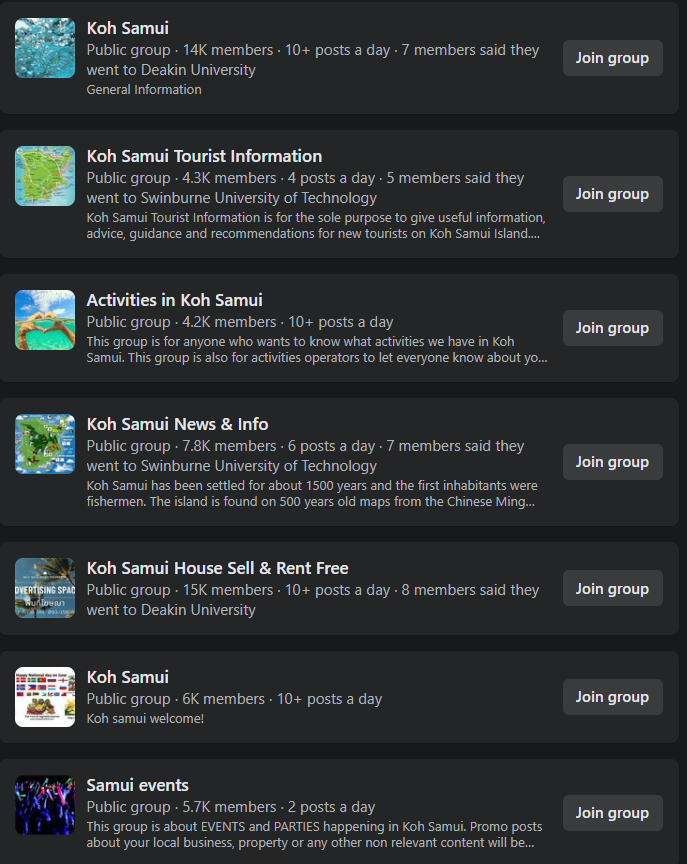Open the Koh Samui water splash group thumbnail

[45, 48]
